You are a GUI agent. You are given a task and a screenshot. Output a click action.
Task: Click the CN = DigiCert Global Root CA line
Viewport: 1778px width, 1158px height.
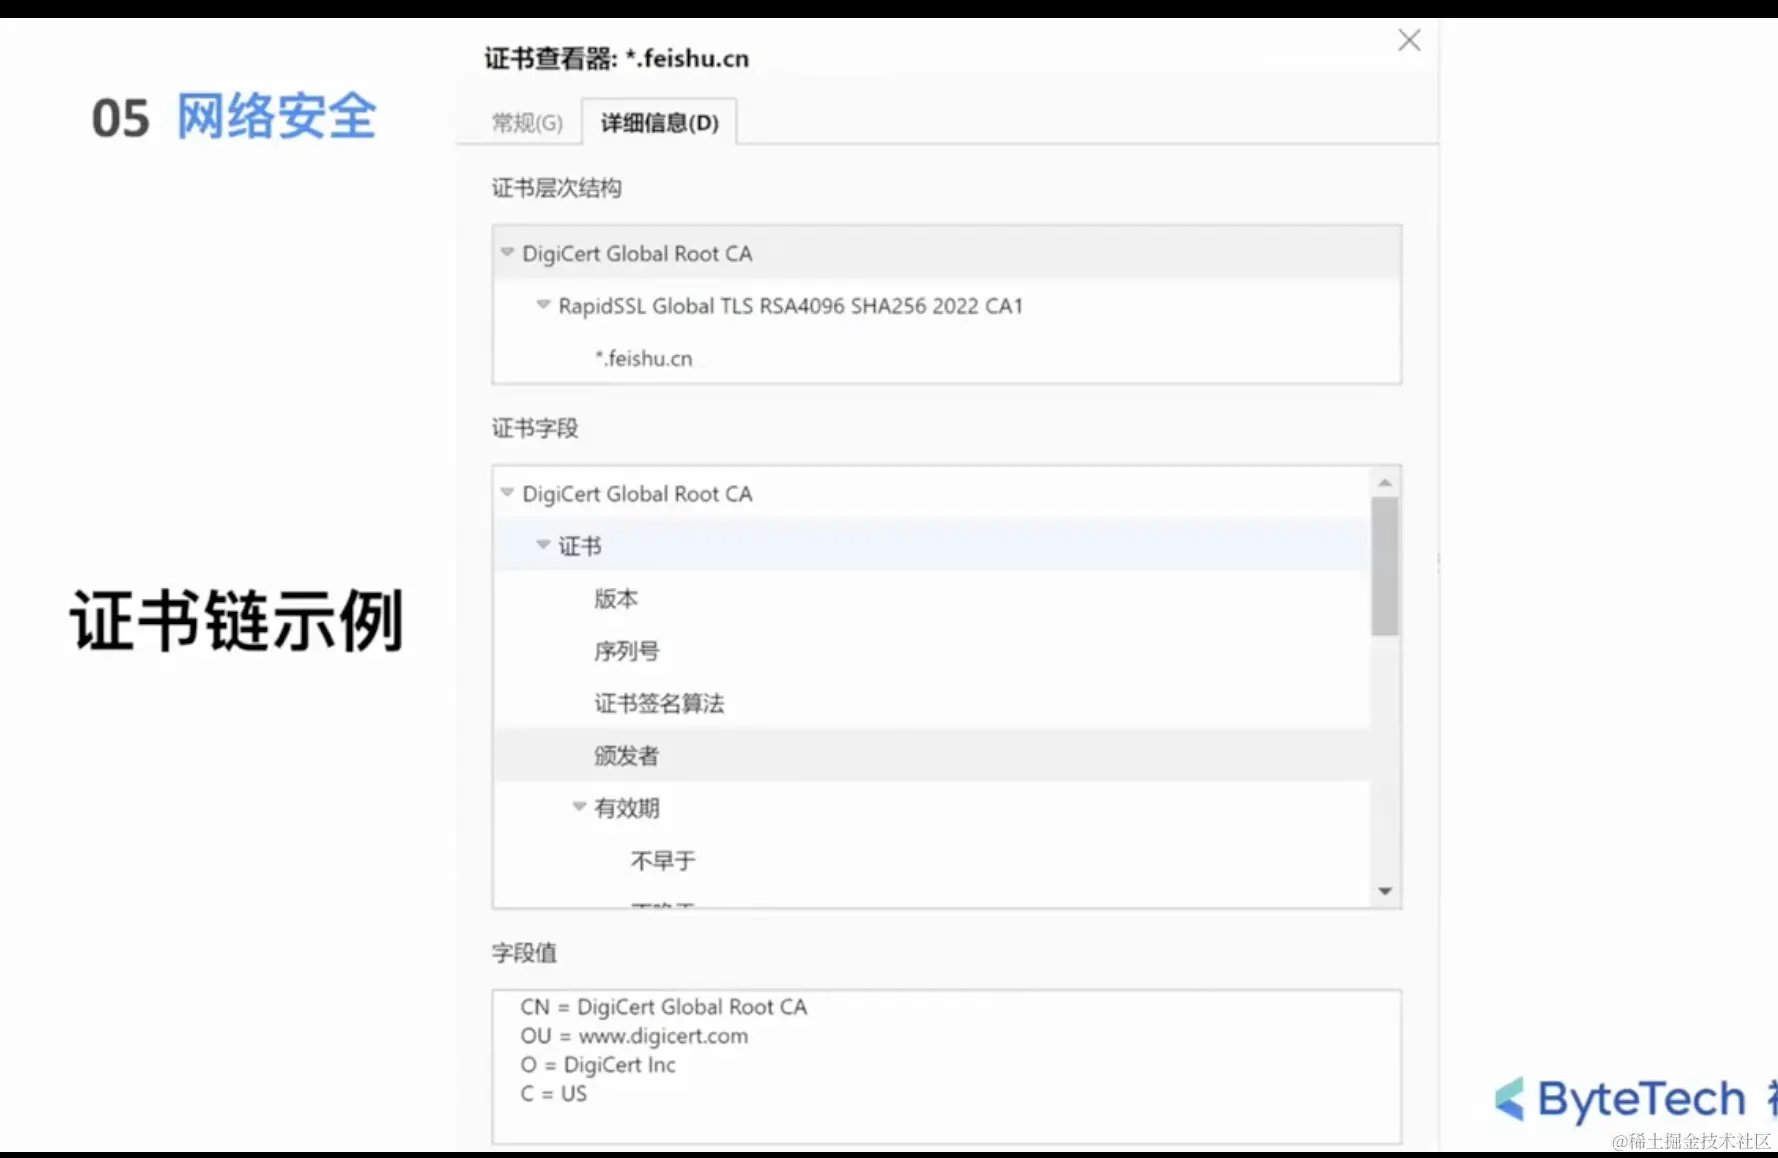point(663,1007)
